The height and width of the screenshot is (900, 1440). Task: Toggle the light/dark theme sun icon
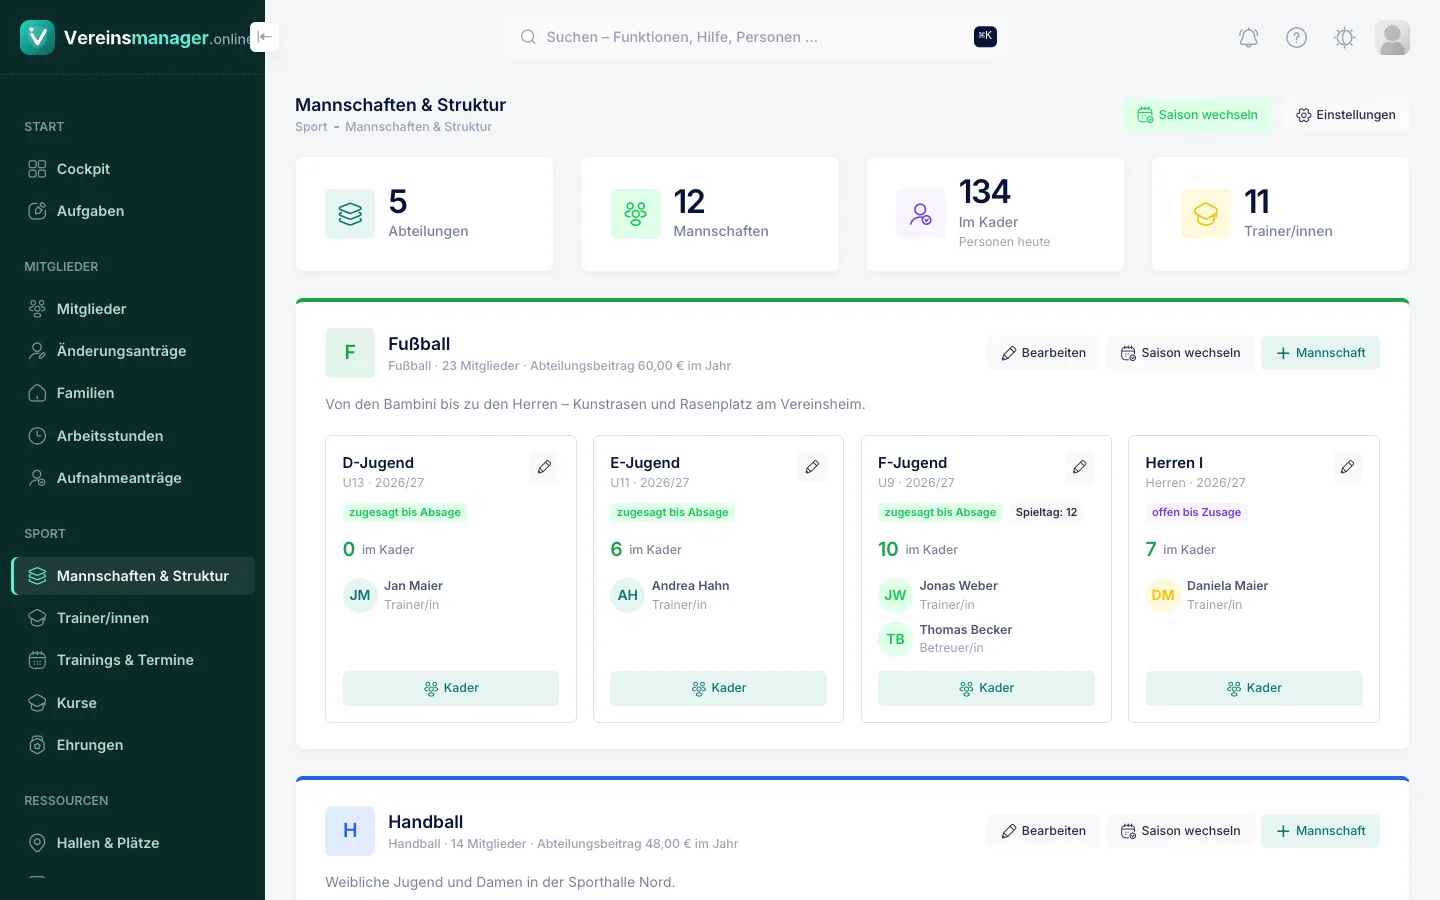click(1344, 38)
